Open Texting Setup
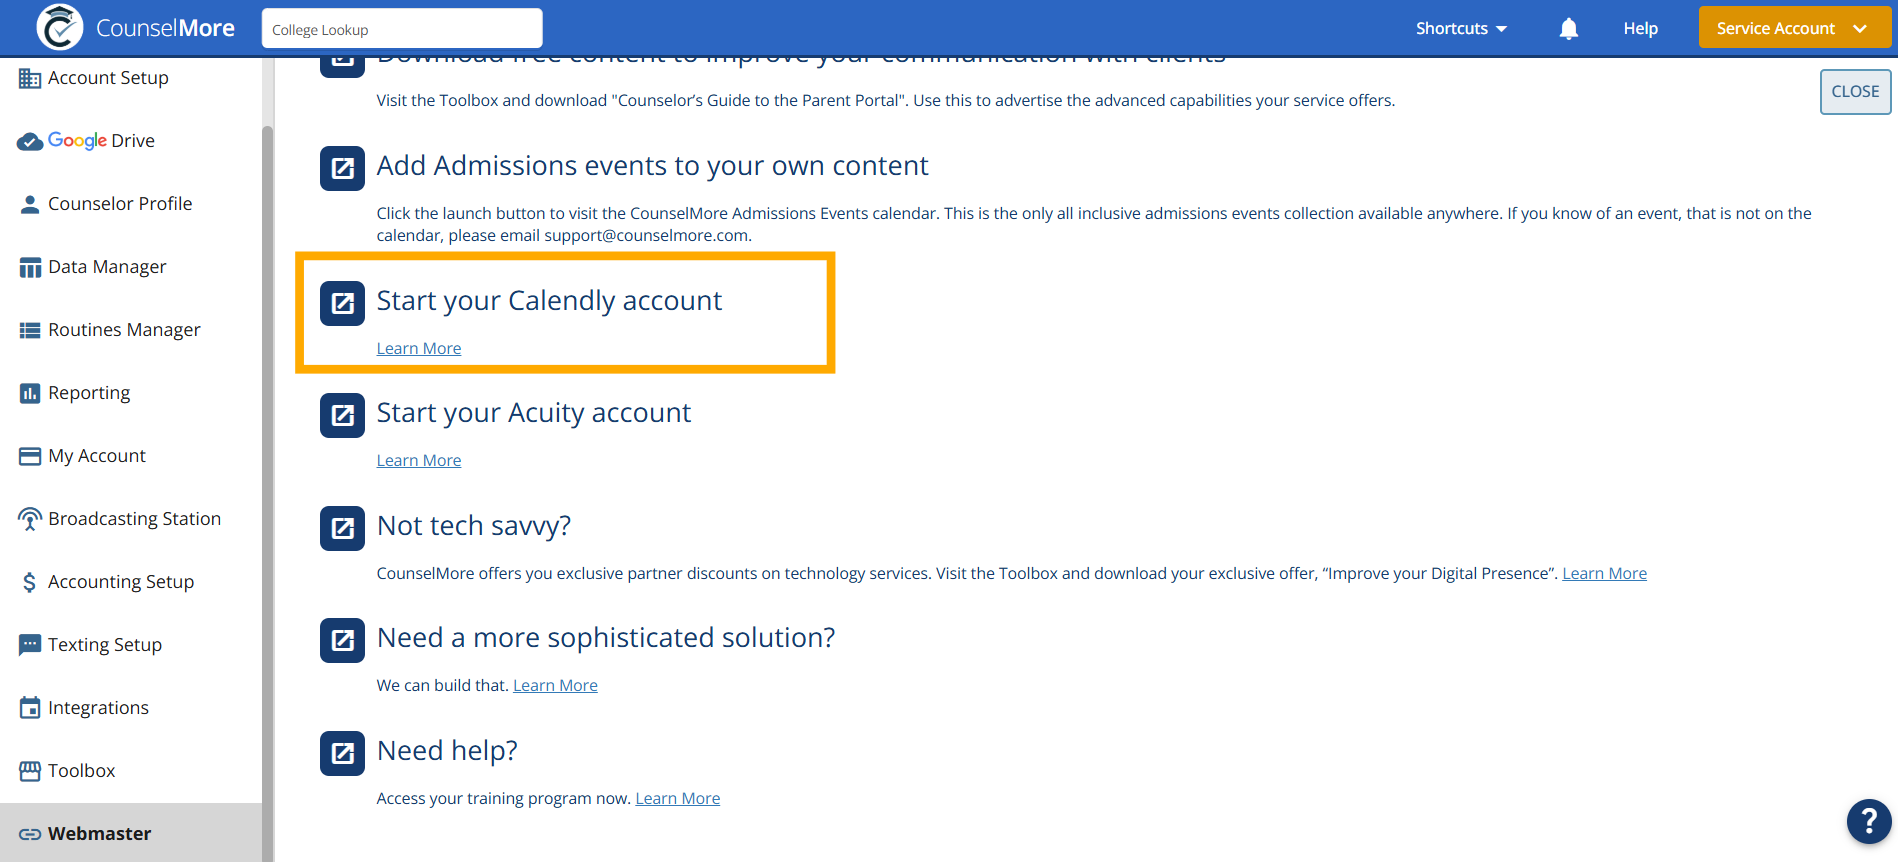This screenshot has width=1898, height=862. coord(105,645)
